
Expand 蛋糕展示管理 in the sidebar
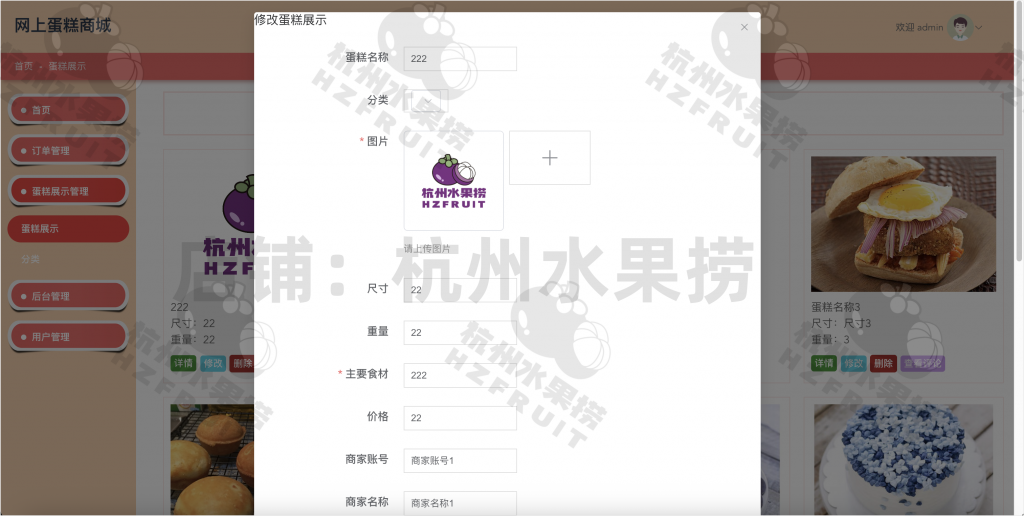coord(68,191)
